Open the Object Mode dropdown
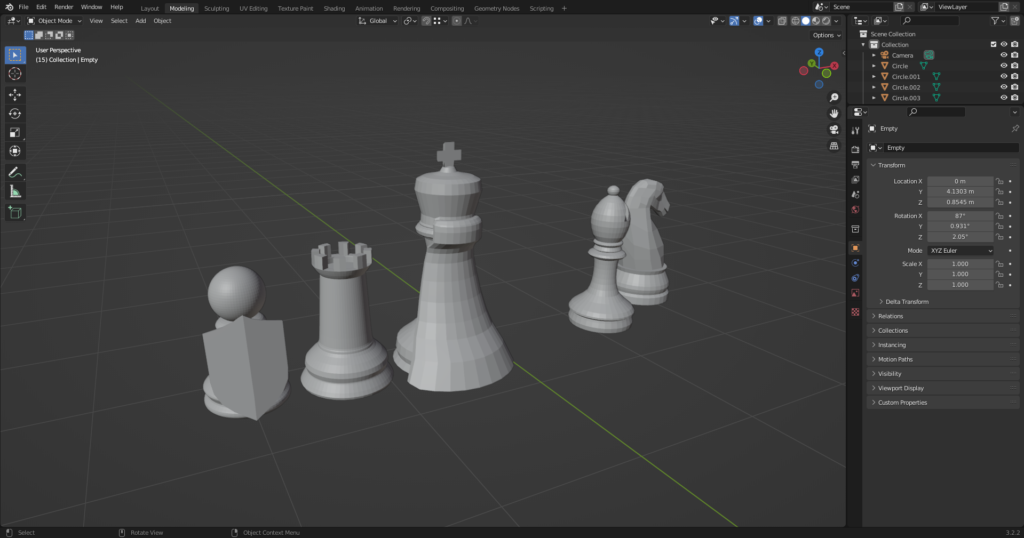Viewport: 1024px width, 538px height. [x=54, y=21]
